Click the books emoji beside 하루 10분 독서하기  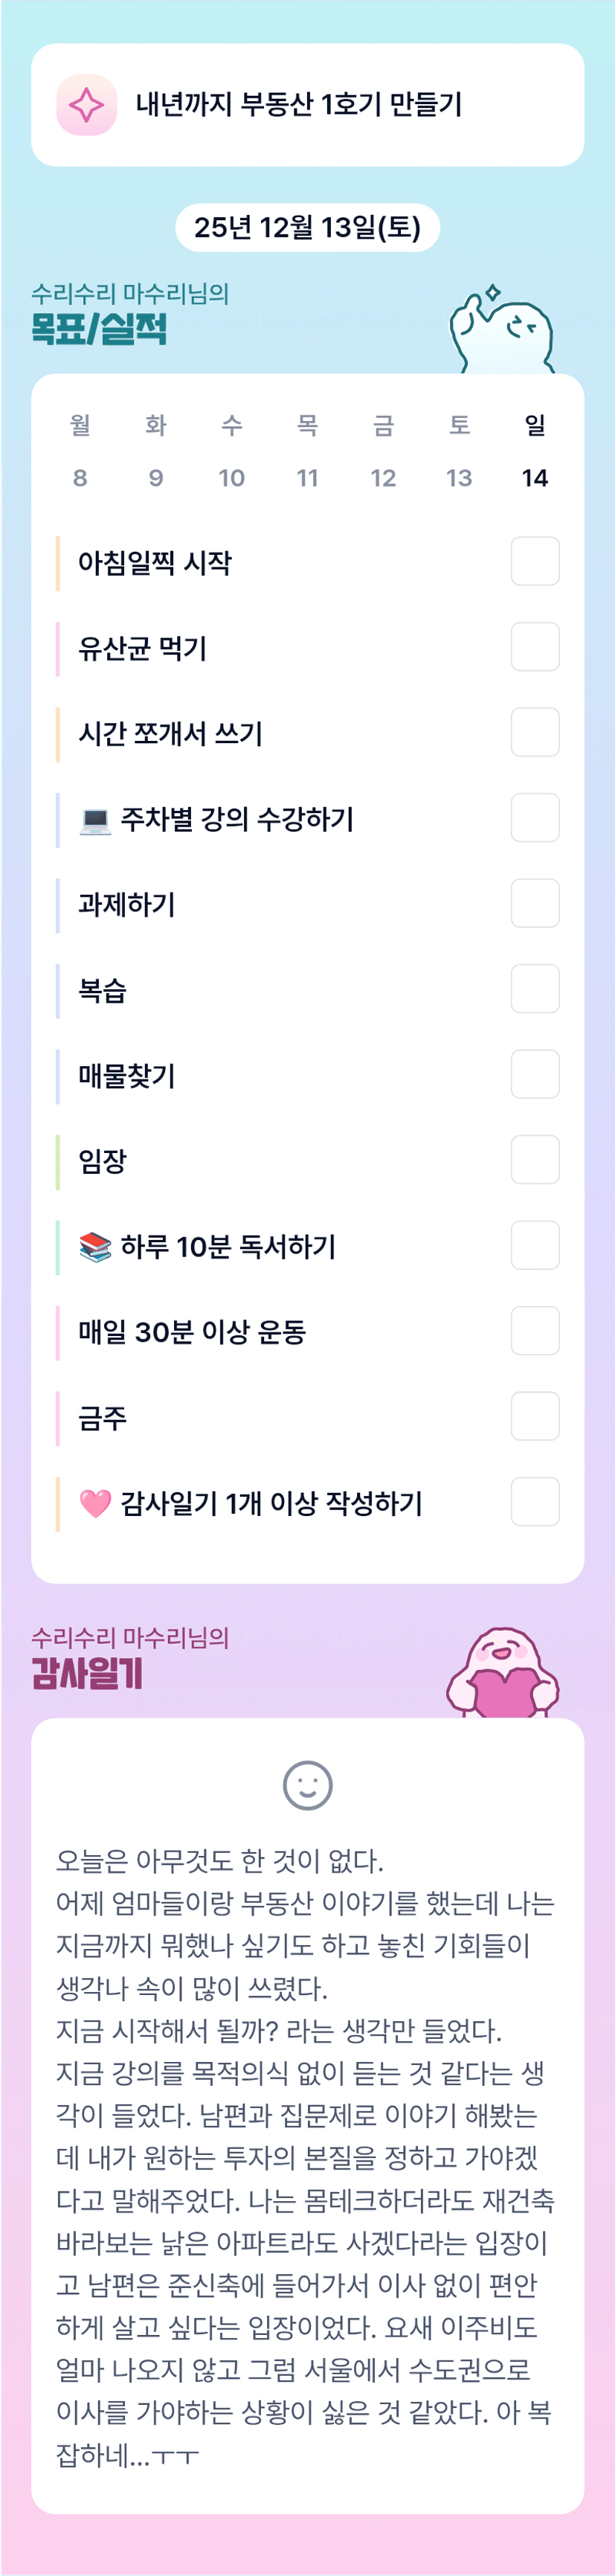pos(95,1247)
